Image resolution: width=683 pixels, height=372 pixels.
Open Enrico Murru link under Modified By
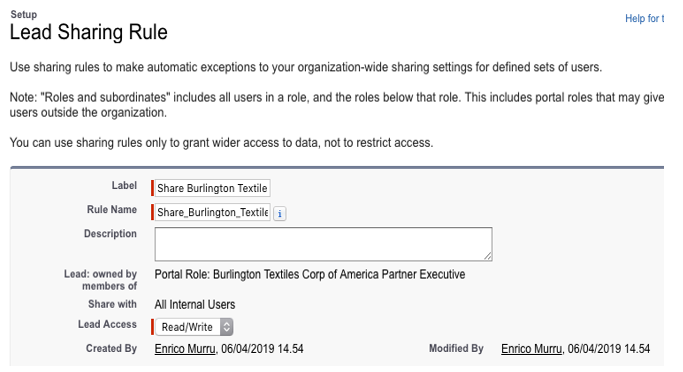531,349
